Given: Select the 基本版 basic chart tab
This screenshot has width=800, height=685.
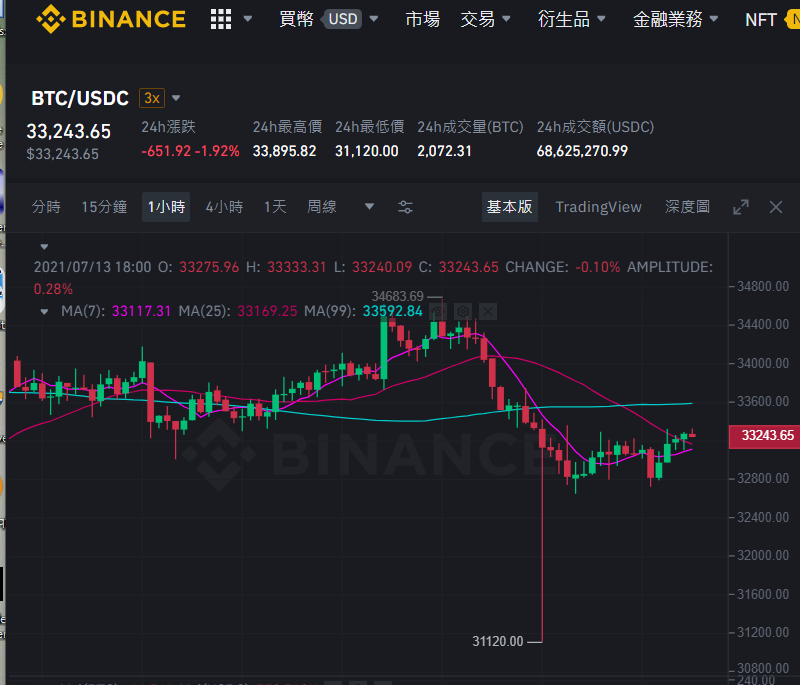Looking at the screenshot, I should [x=510, y=207].
